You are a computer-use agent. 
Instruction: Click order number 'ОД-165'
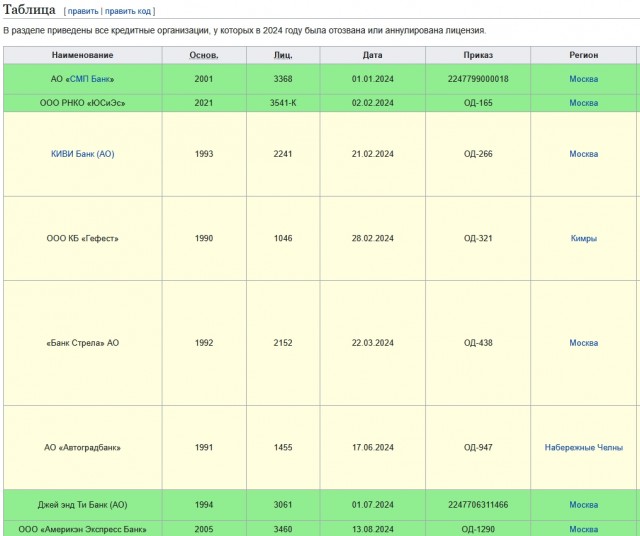pos(478,103)
